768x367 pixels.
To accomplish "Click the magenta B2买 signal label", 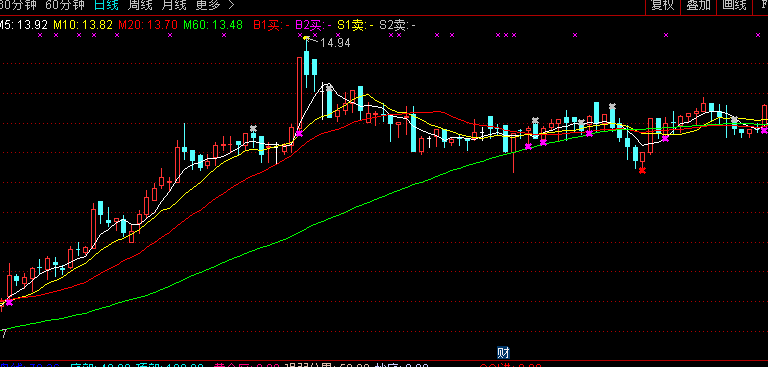I will pyautogui.click(x=313, y=24).
